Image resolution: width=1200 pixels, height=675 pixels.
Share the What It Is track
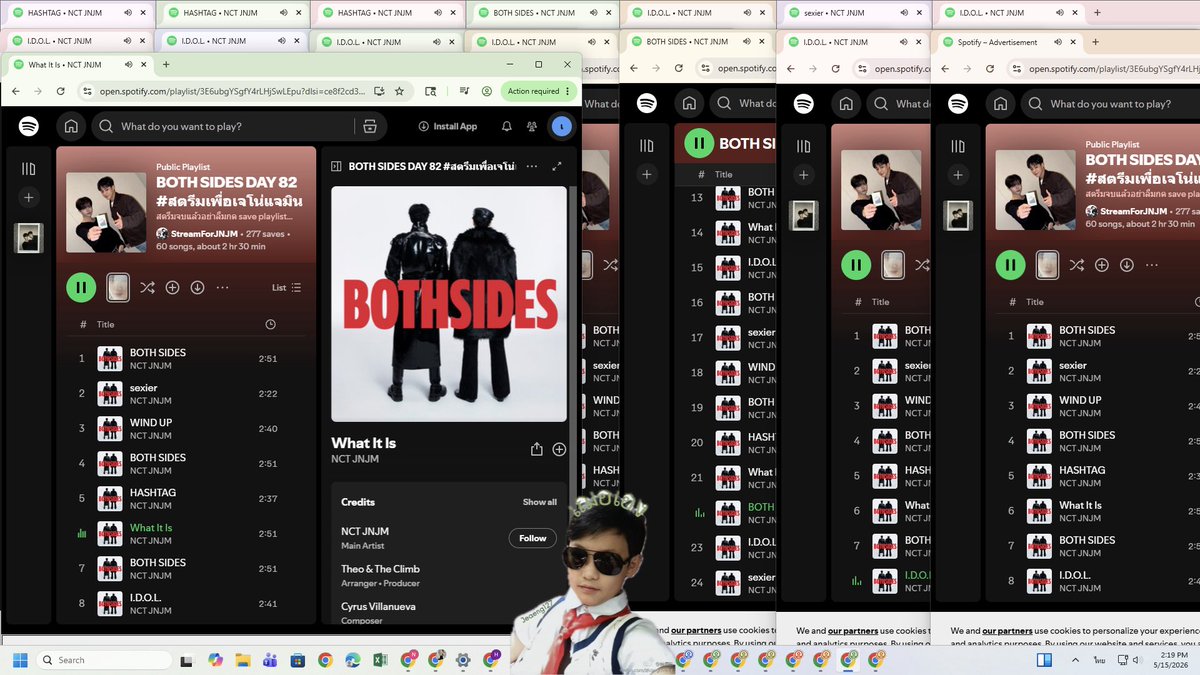click(x=536, y=450)
